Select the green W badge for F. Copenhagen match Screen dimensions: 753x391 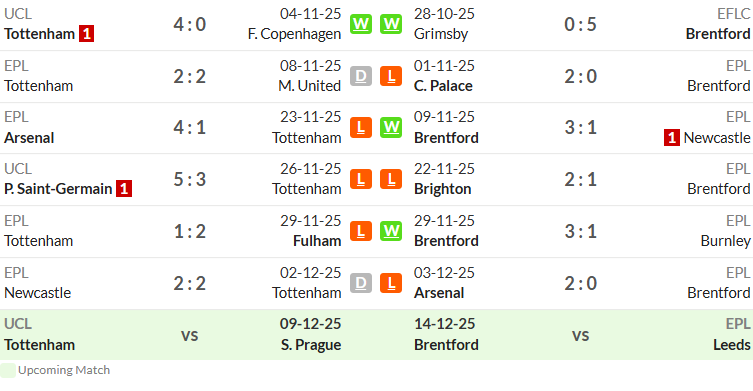(361, 24)
